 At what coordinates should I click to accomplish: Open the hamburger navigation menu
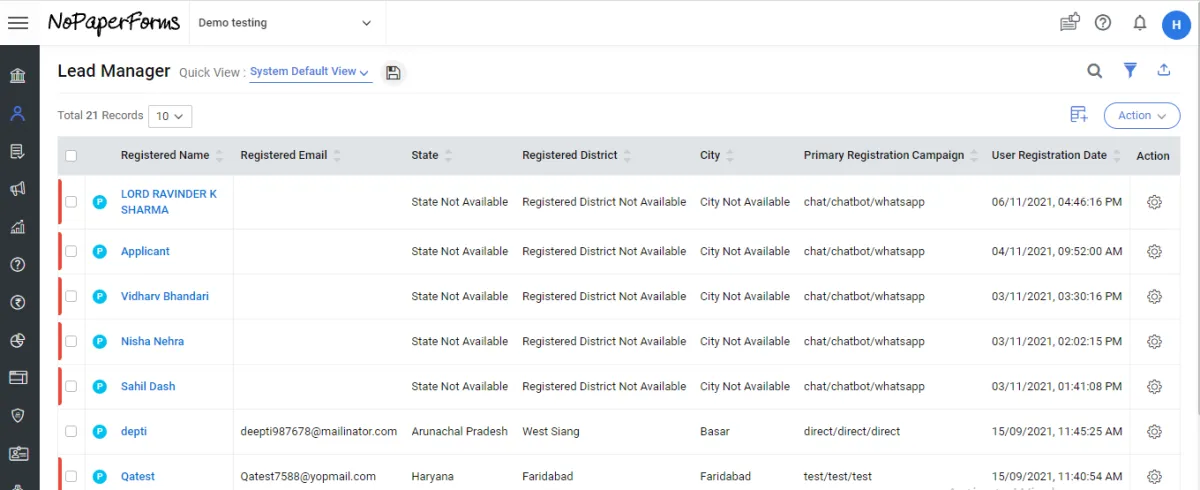pos(18,23)
